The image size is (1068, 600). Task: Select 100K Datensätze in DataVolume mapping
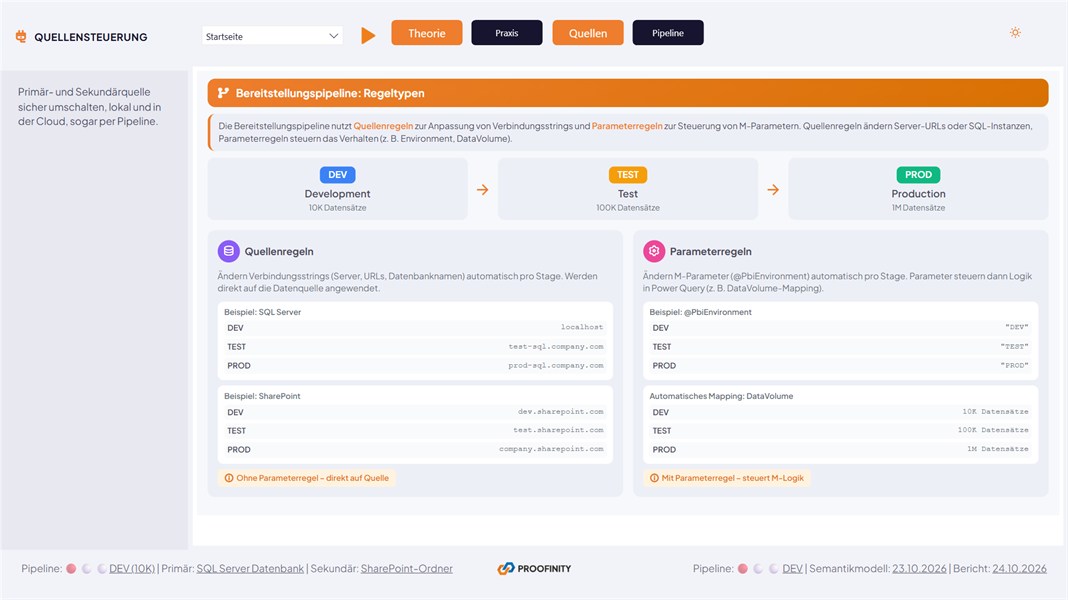pos(993,430)
